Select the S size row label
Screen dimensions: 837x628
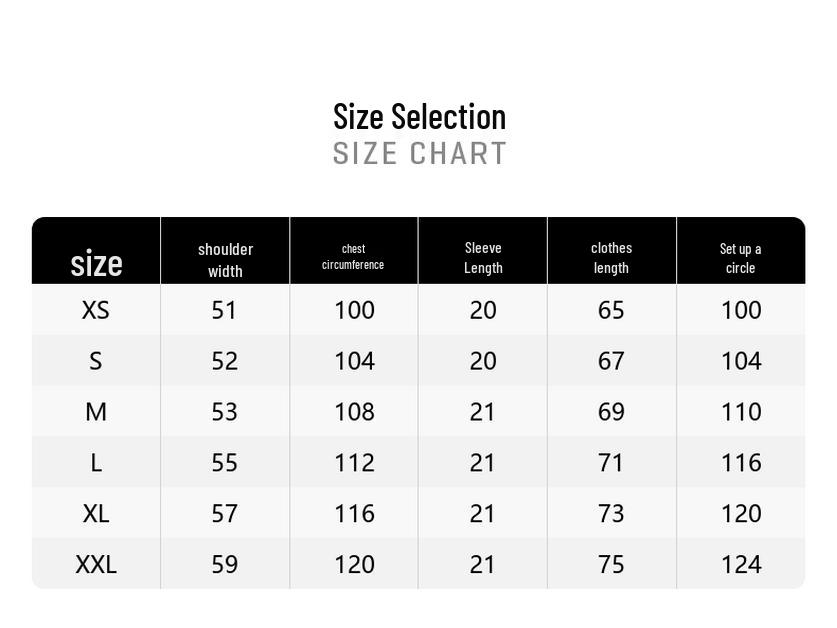pyautogui.click(x=96, y=361)
